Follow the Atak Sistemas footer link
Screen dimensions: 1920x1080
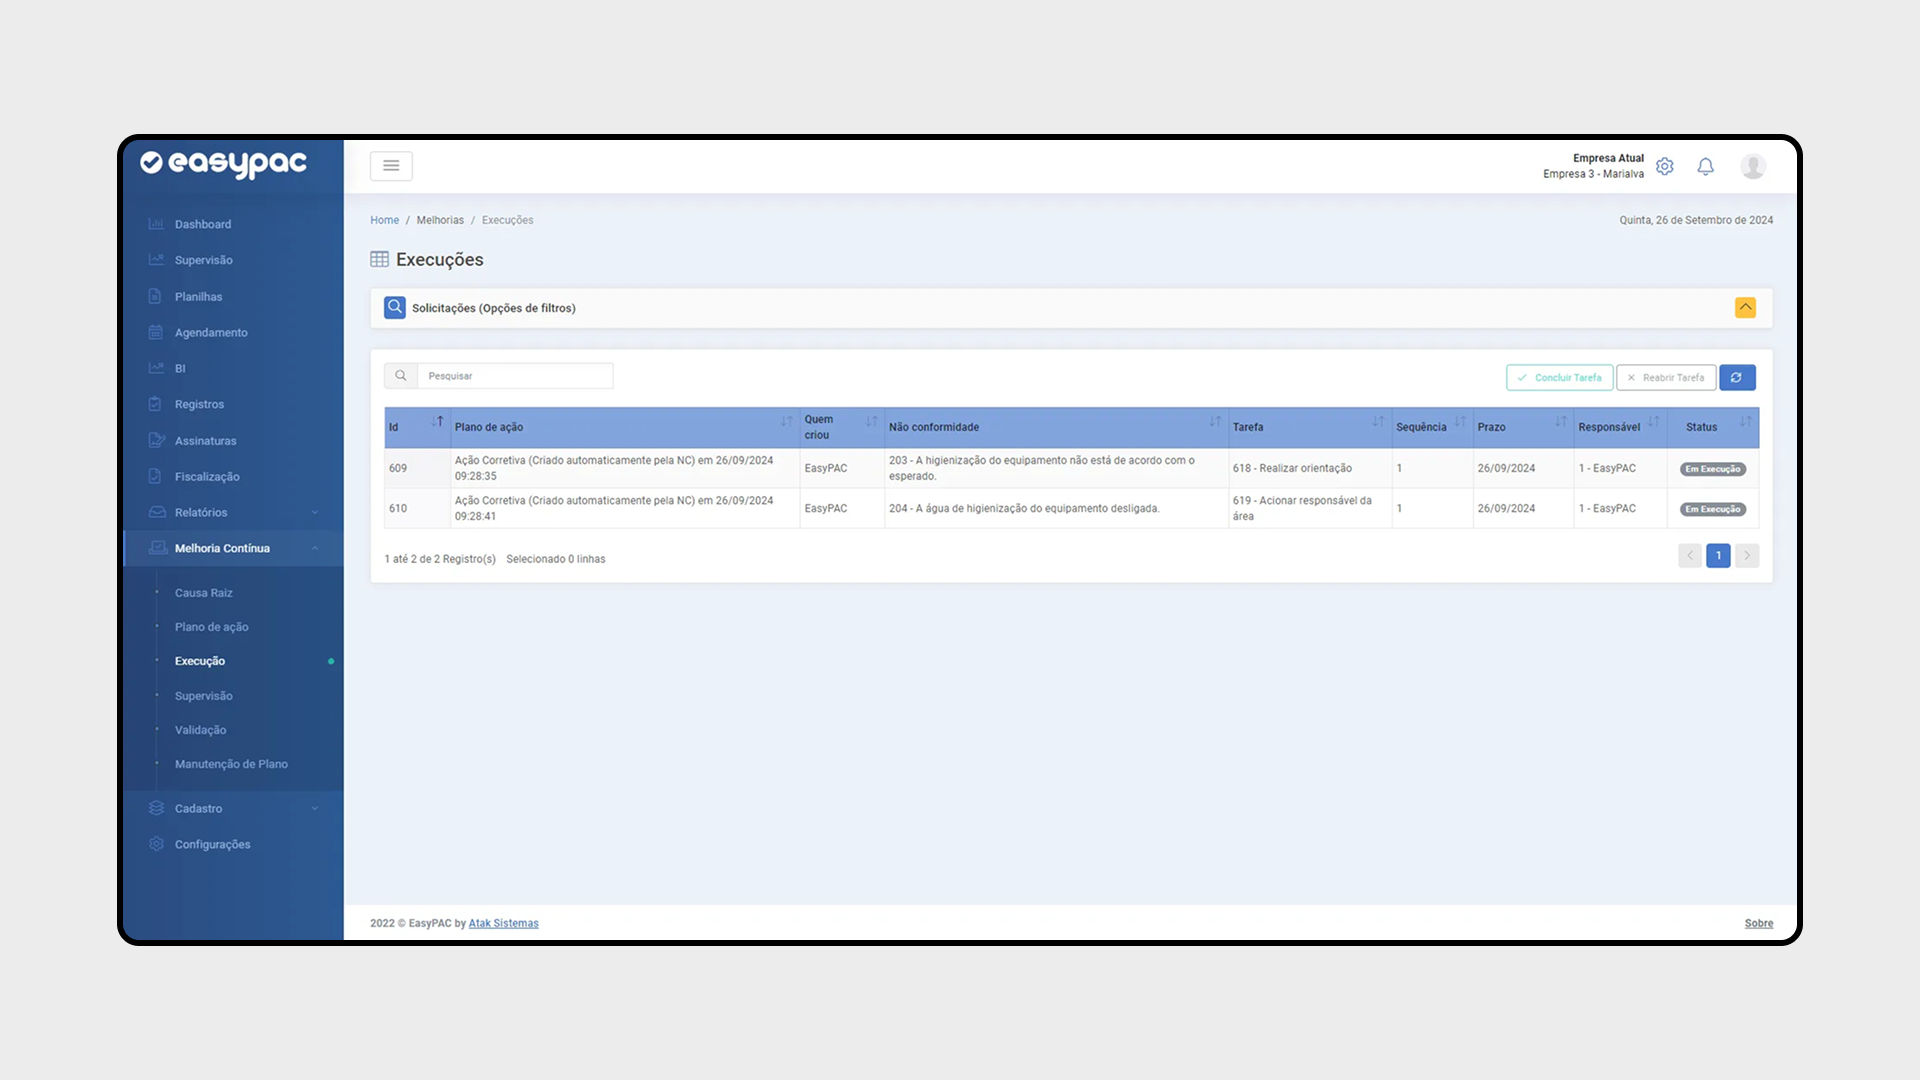click(503, 923)
